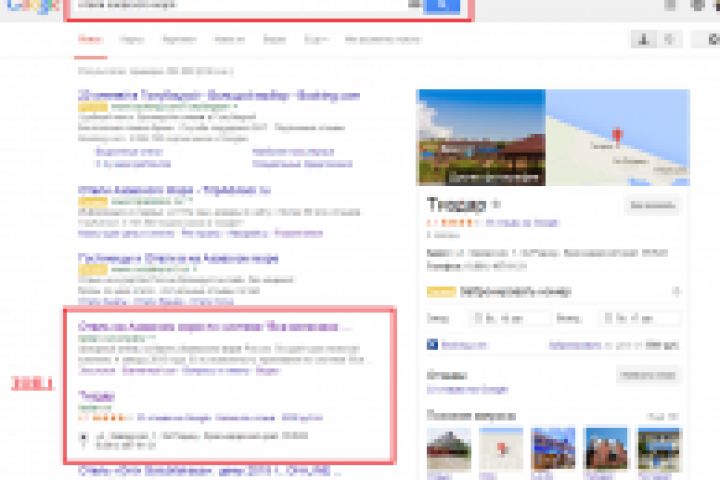Click the blue search magnifier button
The image size is (720, 480).
pos(441,6)
